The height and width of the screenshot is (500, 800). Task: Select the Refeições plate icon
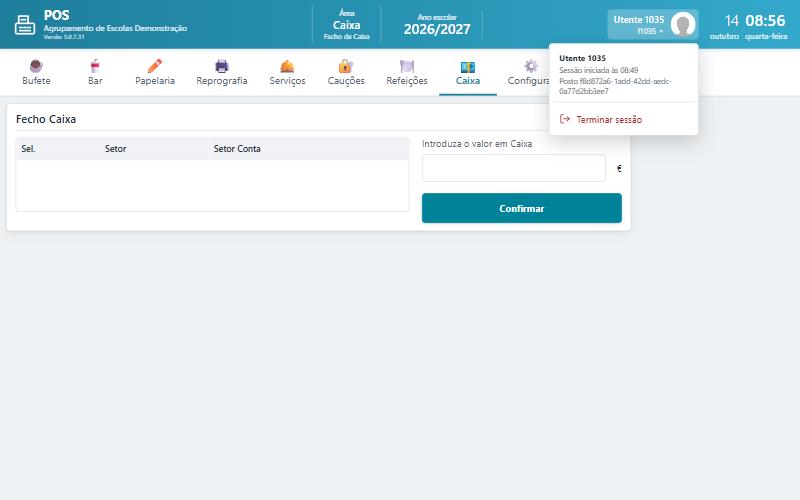(407, 66)
